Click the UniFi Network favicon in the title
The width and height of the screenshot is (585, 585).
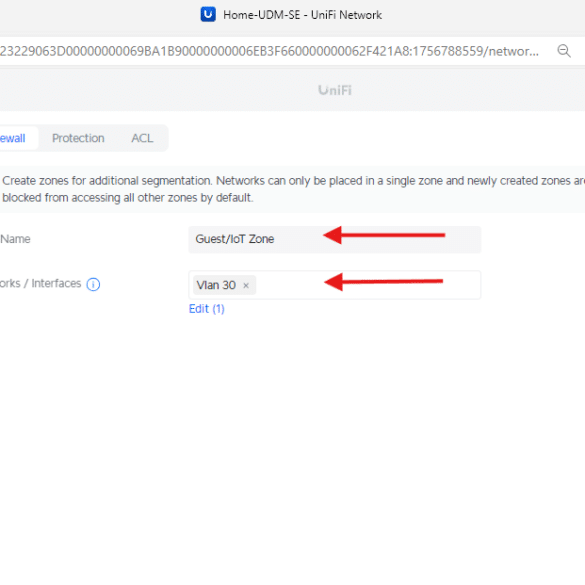208,15
